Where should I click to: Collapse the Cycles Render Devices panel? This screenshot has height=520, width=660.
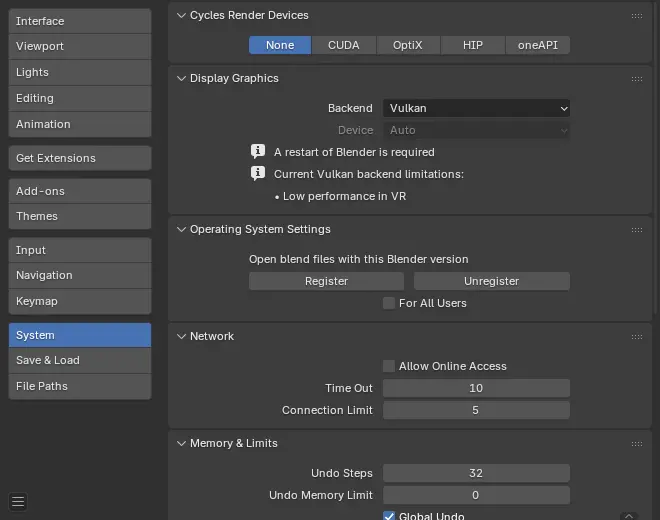tap(181, 16)
